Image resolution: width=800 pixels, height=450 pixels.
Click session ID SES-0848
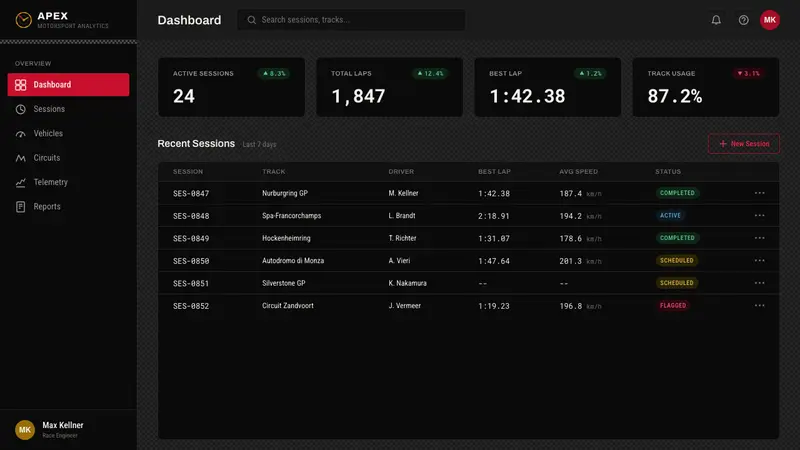pyautogui.click(x=191, y=216)
